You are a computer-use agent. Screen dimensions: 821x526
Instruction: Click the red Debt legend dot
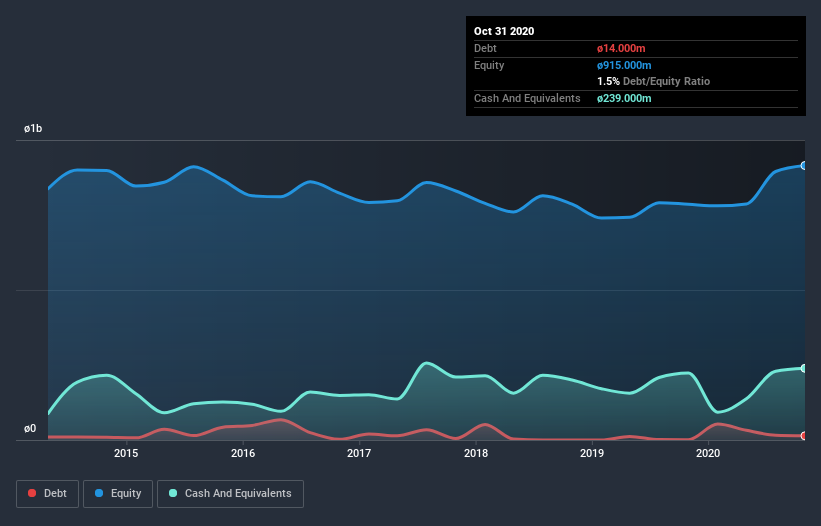[32, 493]
